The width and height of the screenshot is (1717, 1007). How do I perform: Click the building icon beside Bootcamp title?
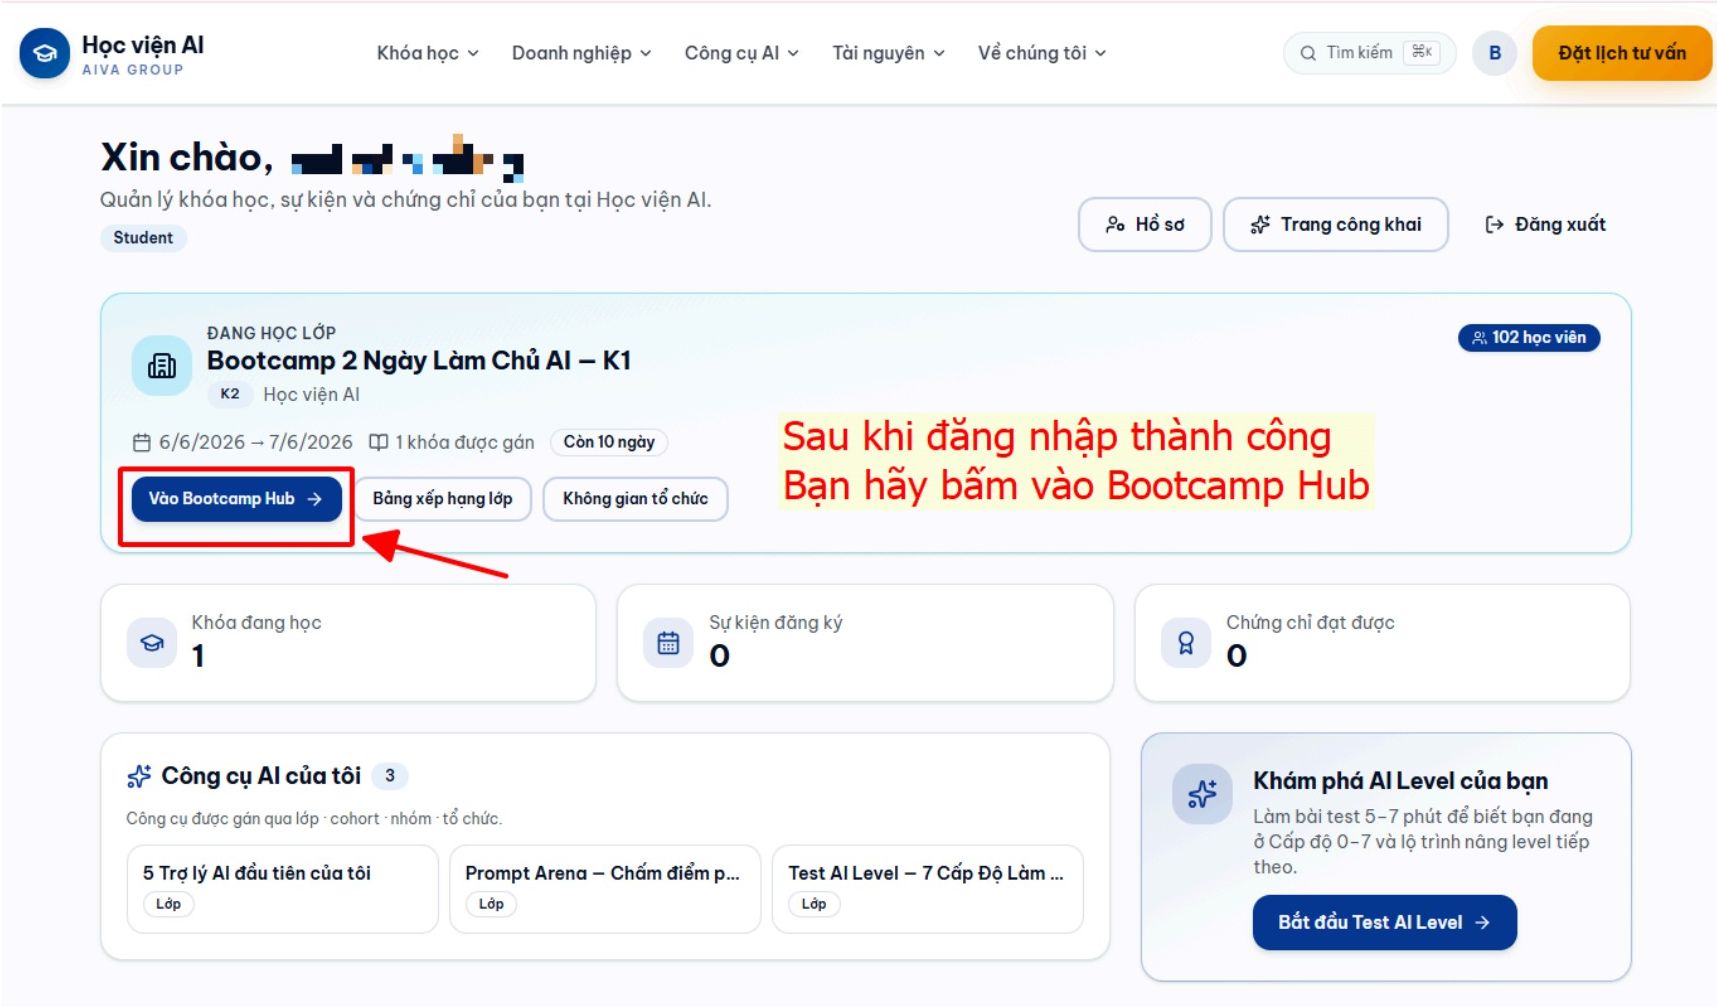pos(162,366)
